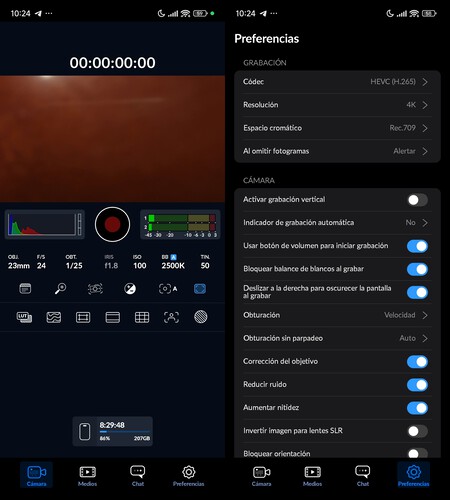Tap Wi-Fi icon in right status bar
This screenshot has width=450, height=500.
point(414,13)
